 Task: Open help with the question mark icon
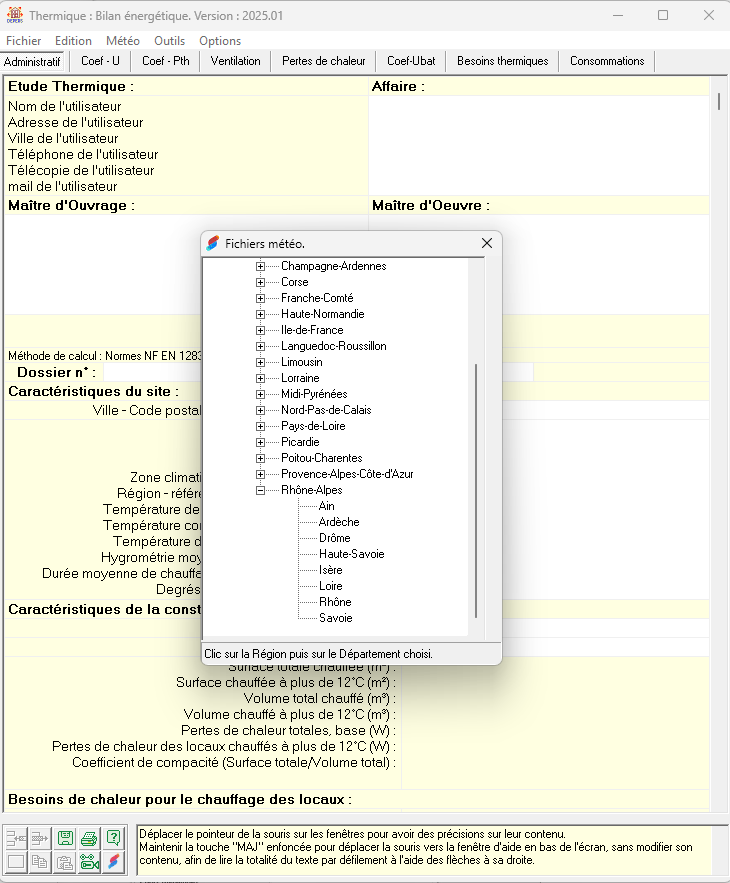(x=114, y=838)
